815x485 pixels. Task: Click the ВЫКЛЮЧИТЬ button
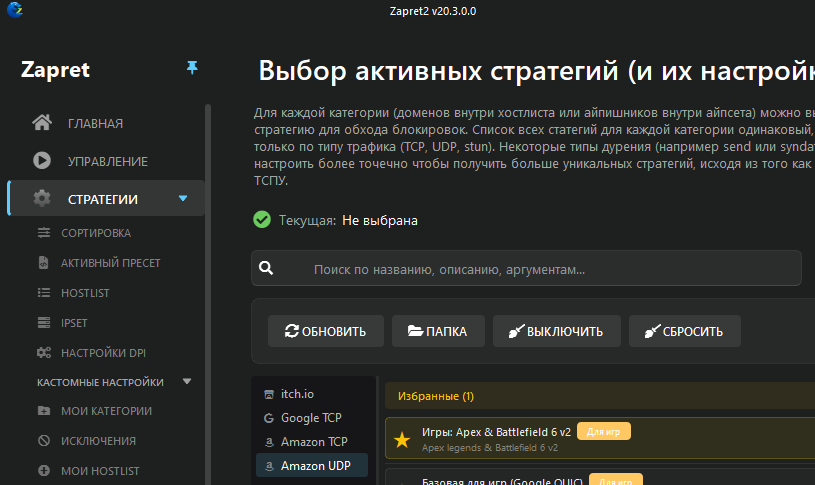coord(557,331)
